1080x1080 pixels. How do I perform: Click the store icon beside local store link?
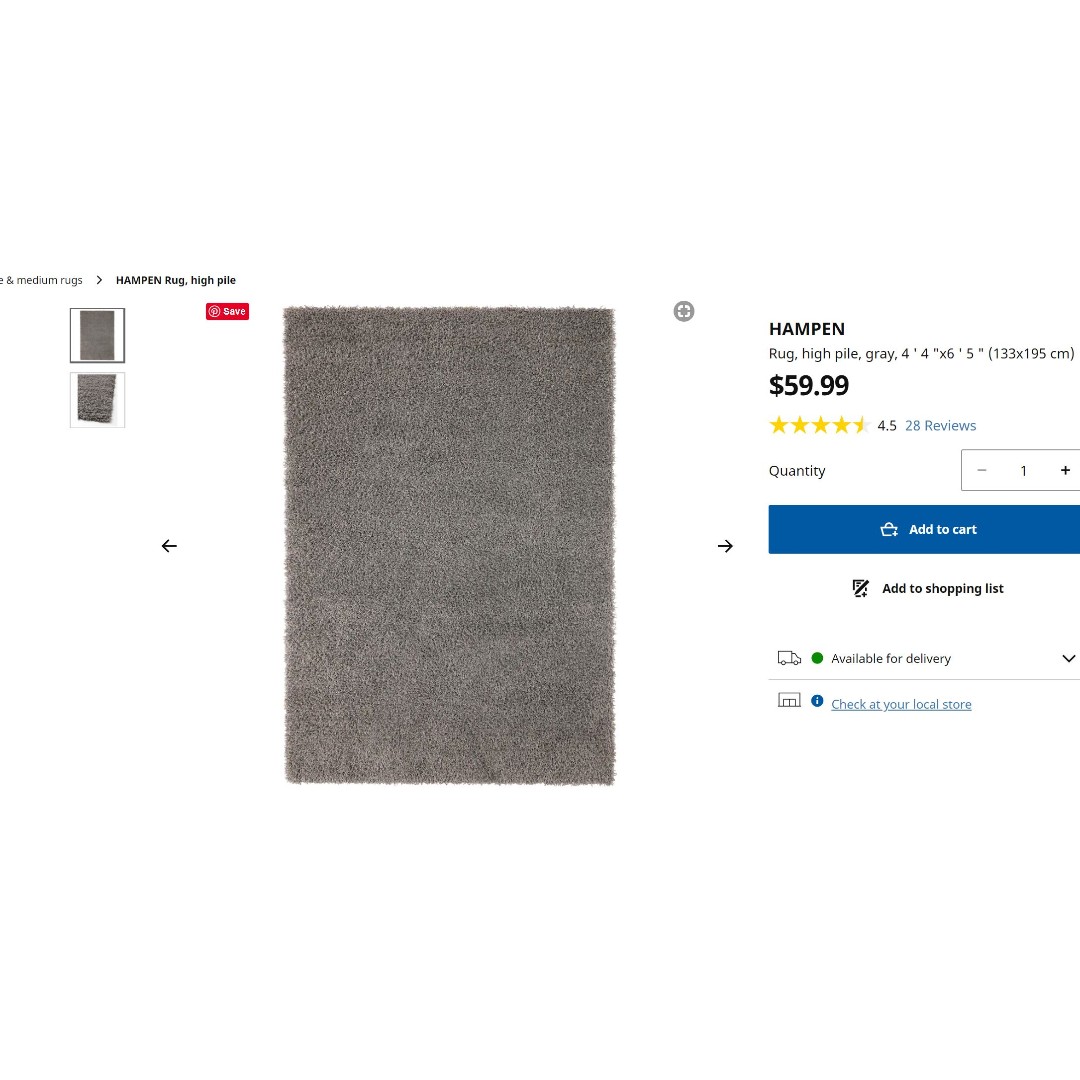[789, 701]
